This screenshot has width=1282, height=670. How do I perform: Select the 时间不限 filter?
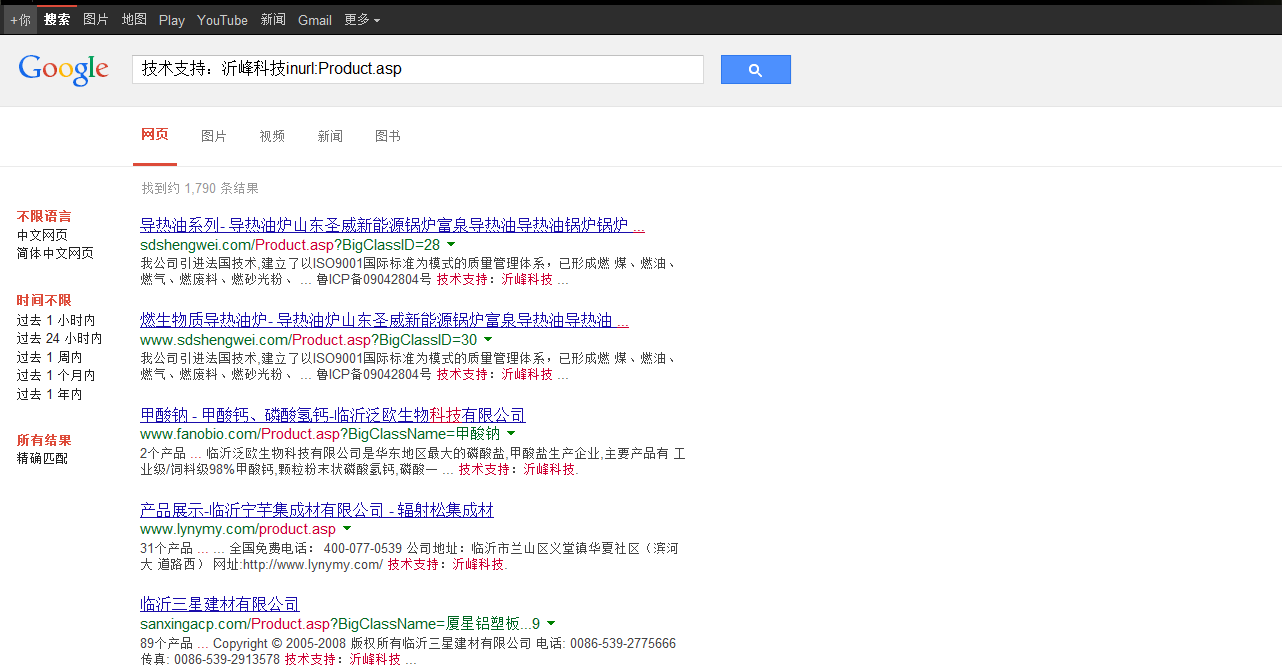click(x=44, y=300)
